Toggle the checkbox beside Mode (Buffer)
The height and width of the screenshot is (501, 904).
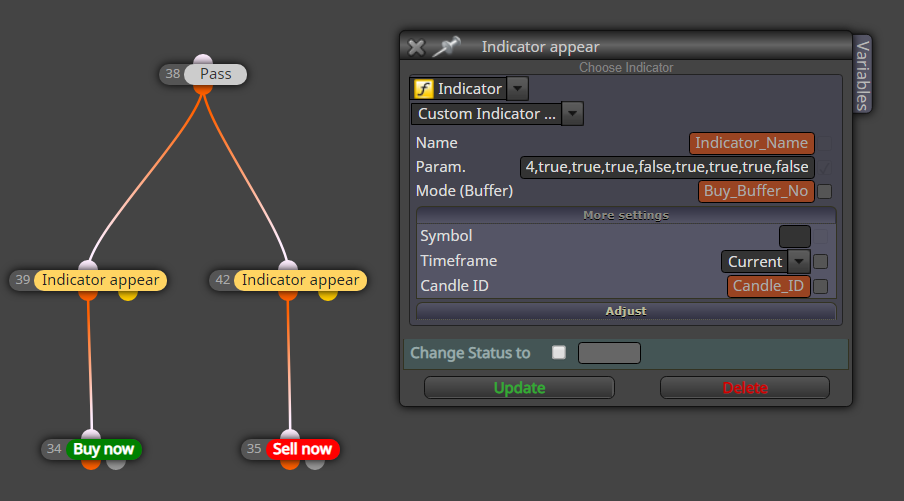tap(824, 191)
